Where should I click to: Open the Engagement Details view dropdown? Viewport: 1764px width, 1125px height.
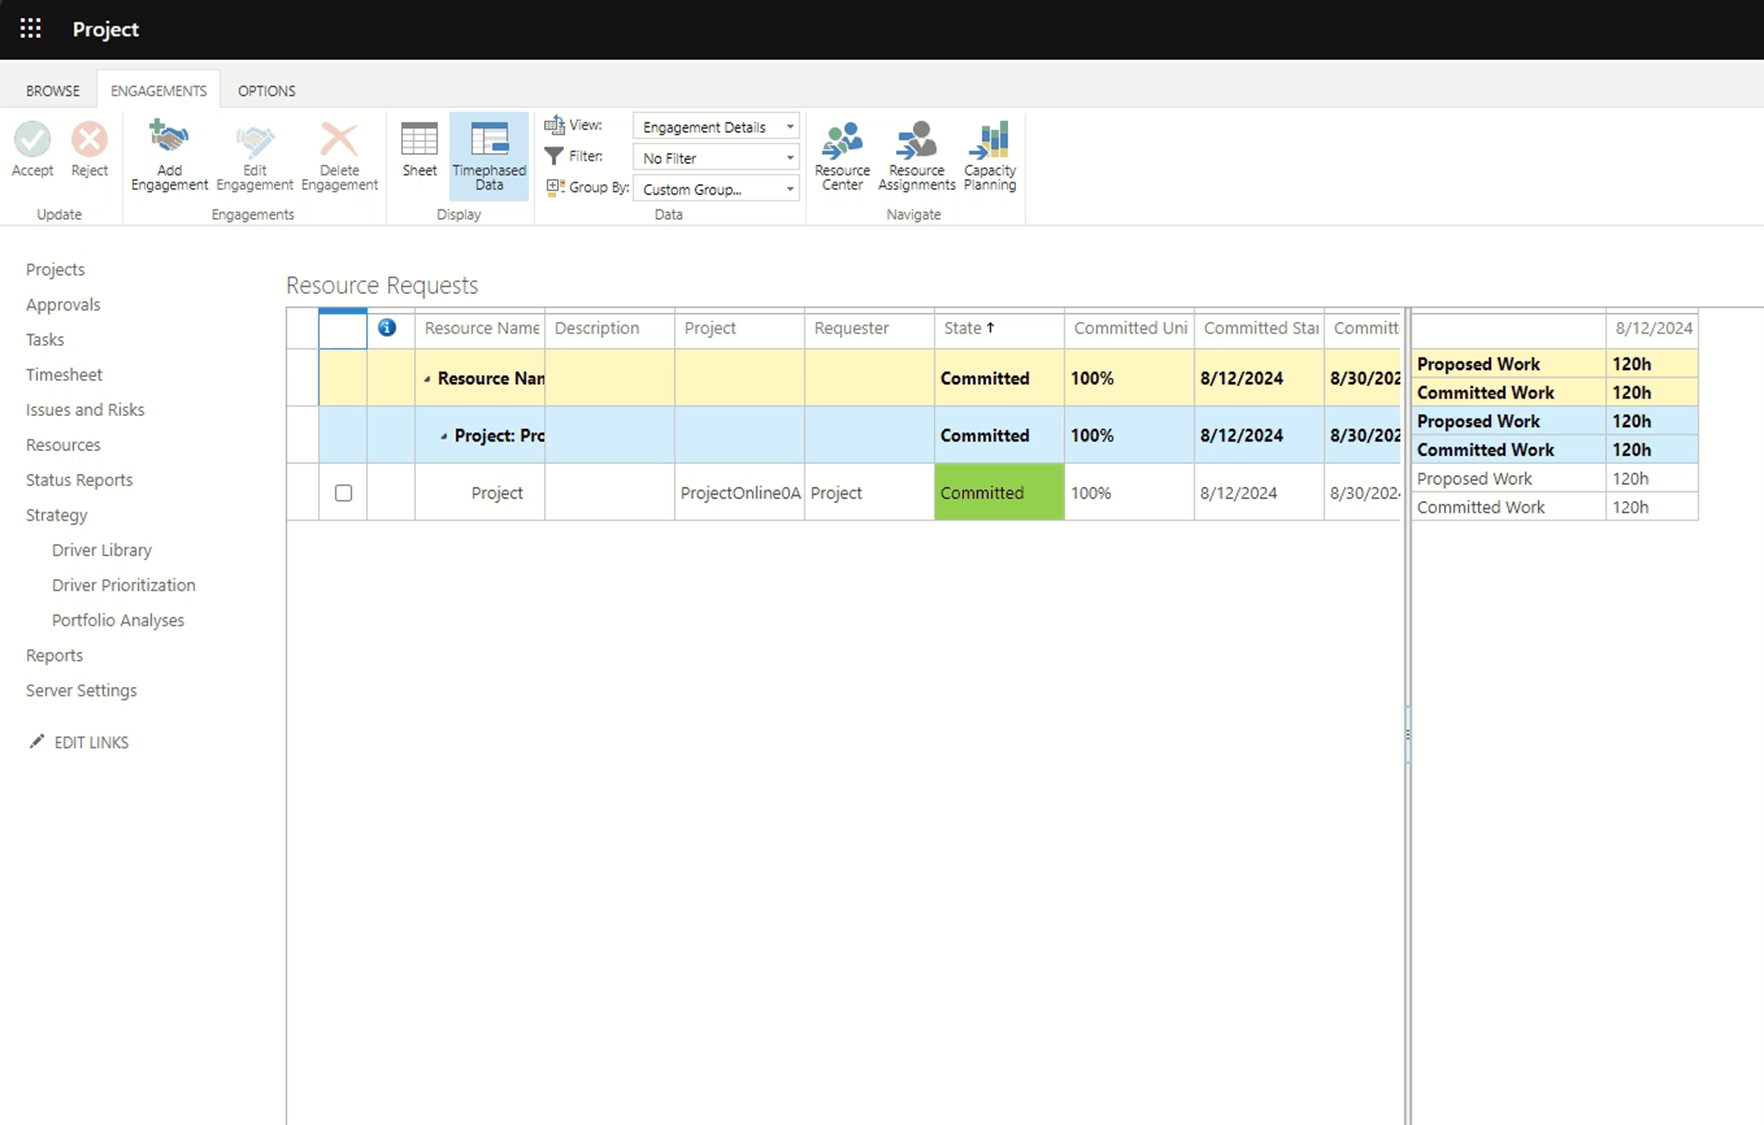click(716, 127)
